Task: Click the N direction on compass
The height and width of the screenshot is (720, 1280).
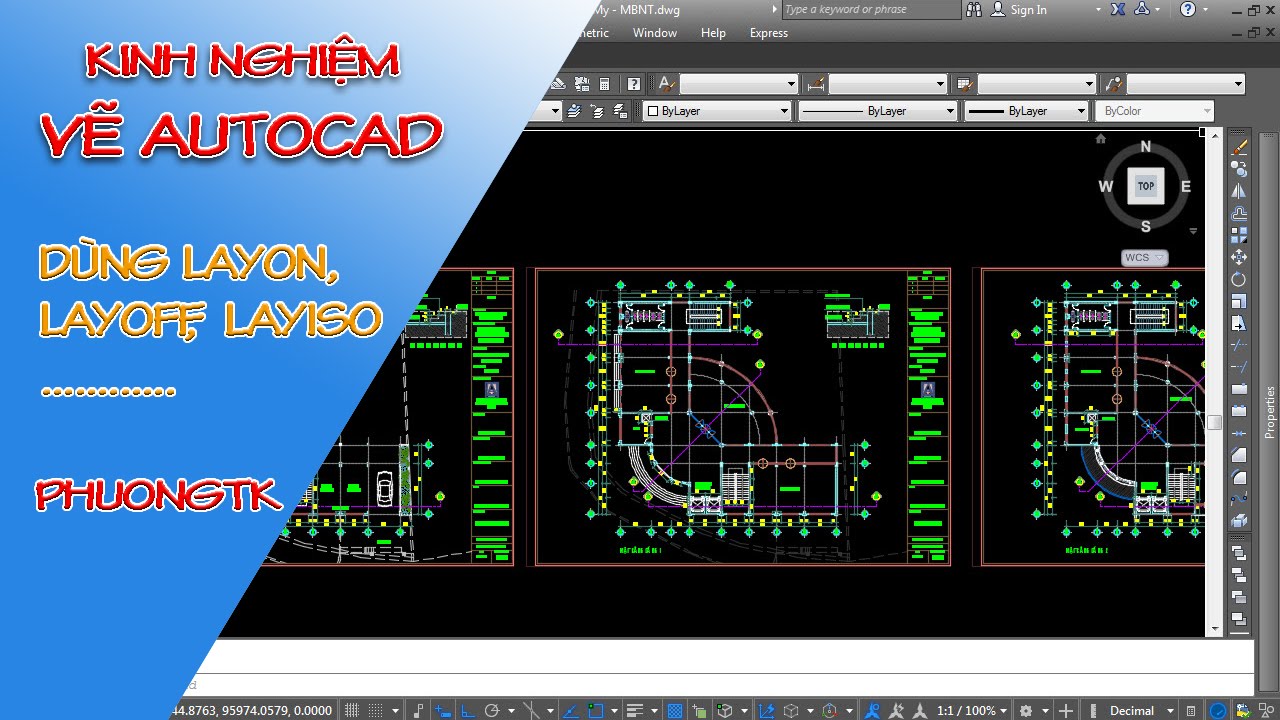Action: (x=1146, y=147)
